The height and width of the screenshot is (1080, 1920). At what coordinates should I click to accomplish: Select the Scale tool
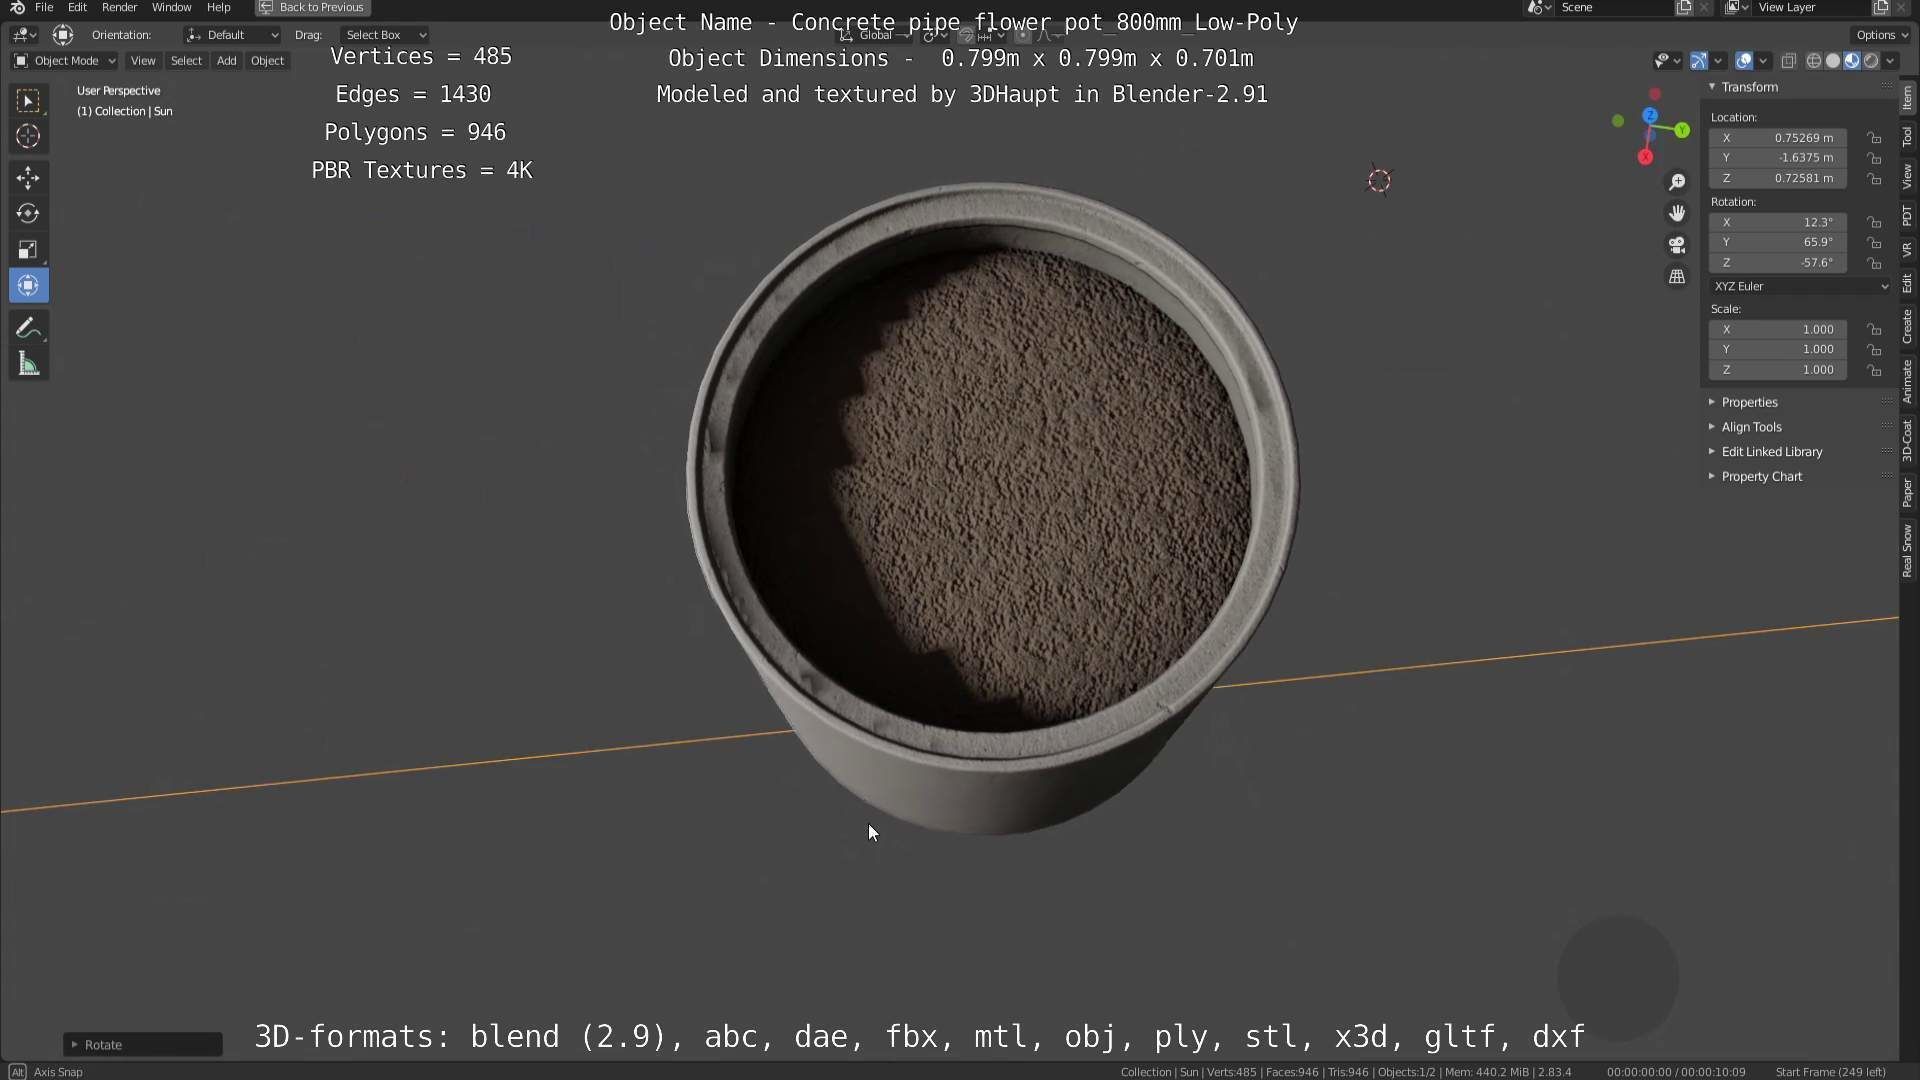[28, 250]
